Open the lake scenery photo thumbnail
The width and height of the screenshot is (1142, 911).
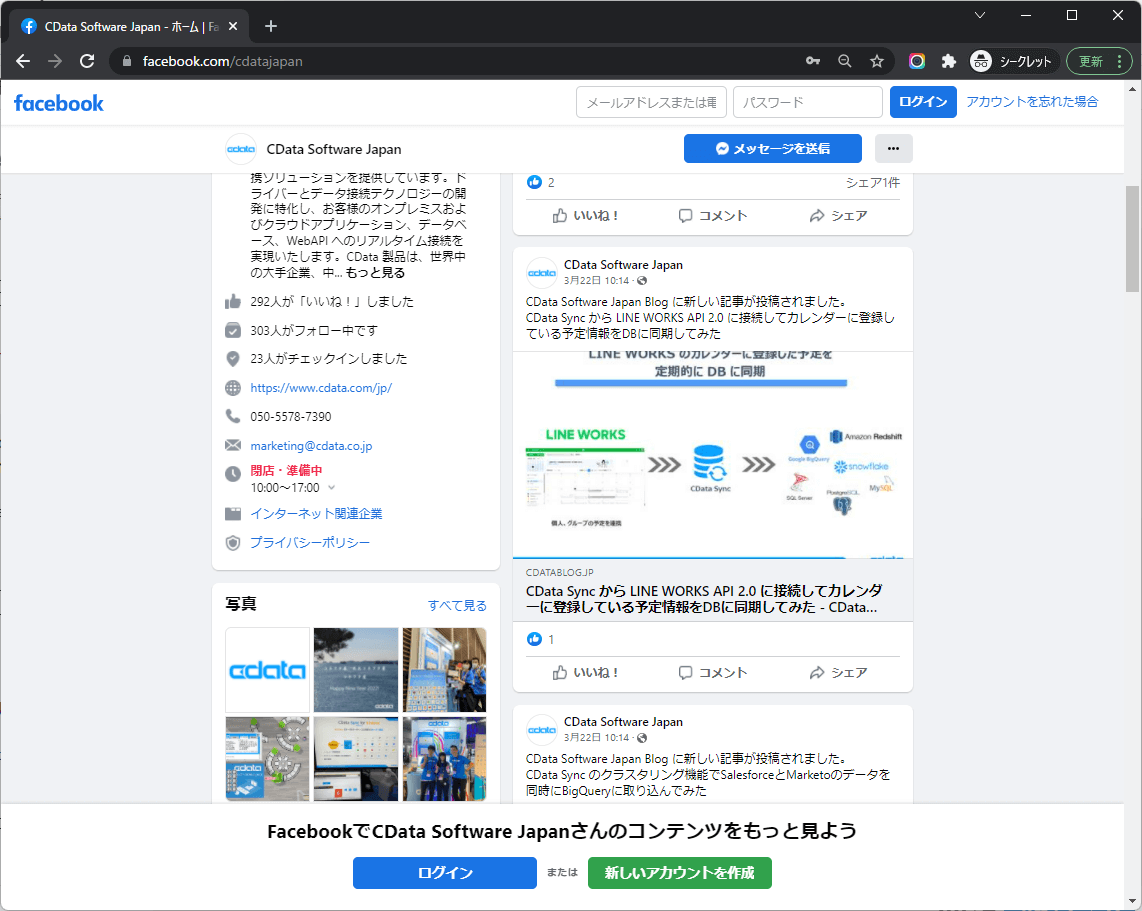tap(356, 670)
